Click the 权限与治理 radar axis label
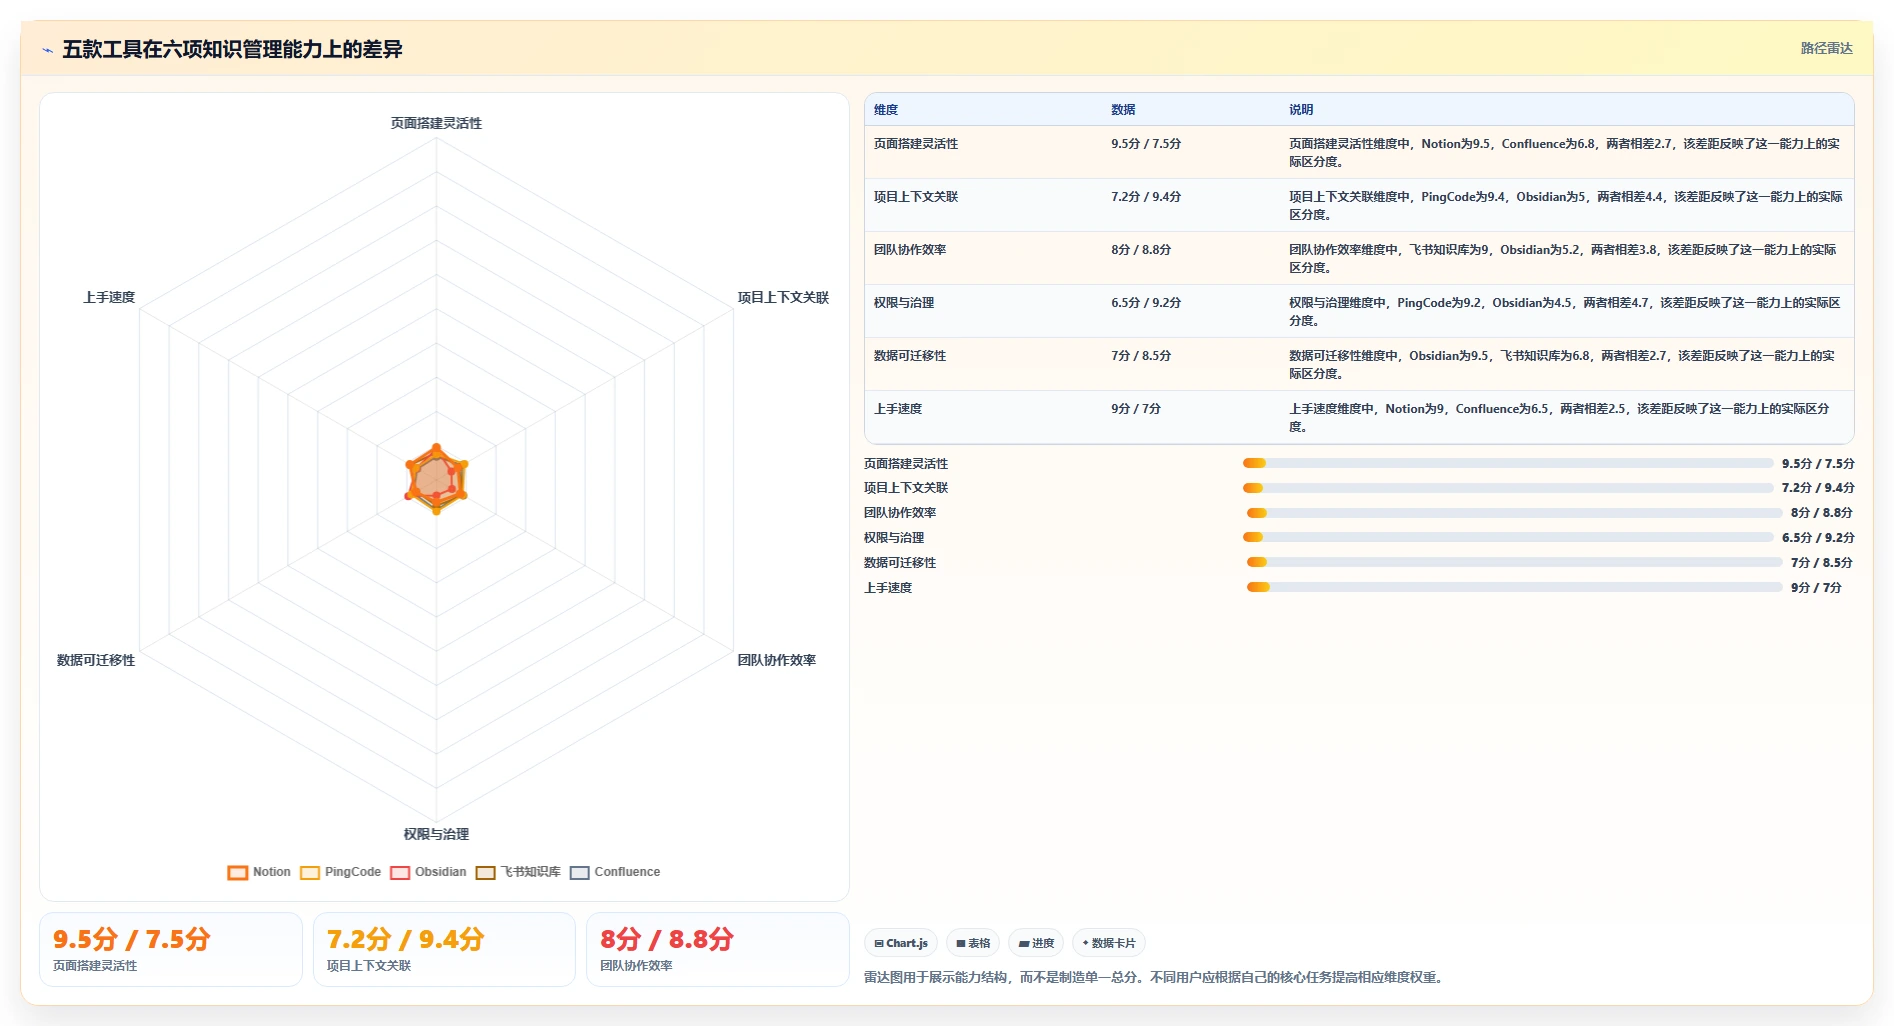Viewport: 1894px width, 1026px height. [436, 834]
